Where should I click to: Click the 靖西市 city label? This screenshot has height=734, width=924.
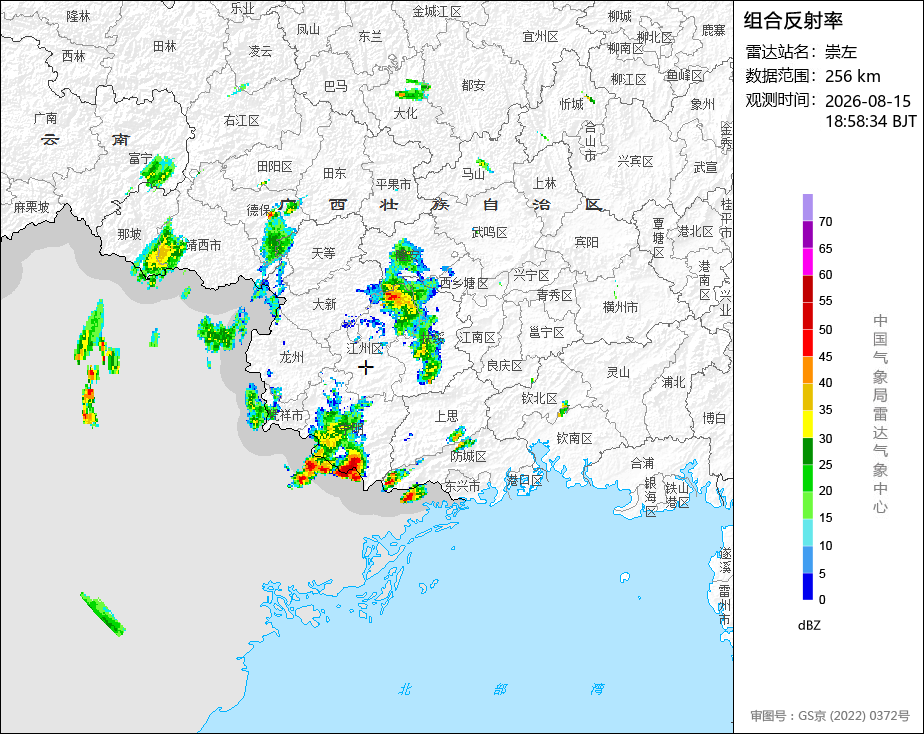point(203,245)
